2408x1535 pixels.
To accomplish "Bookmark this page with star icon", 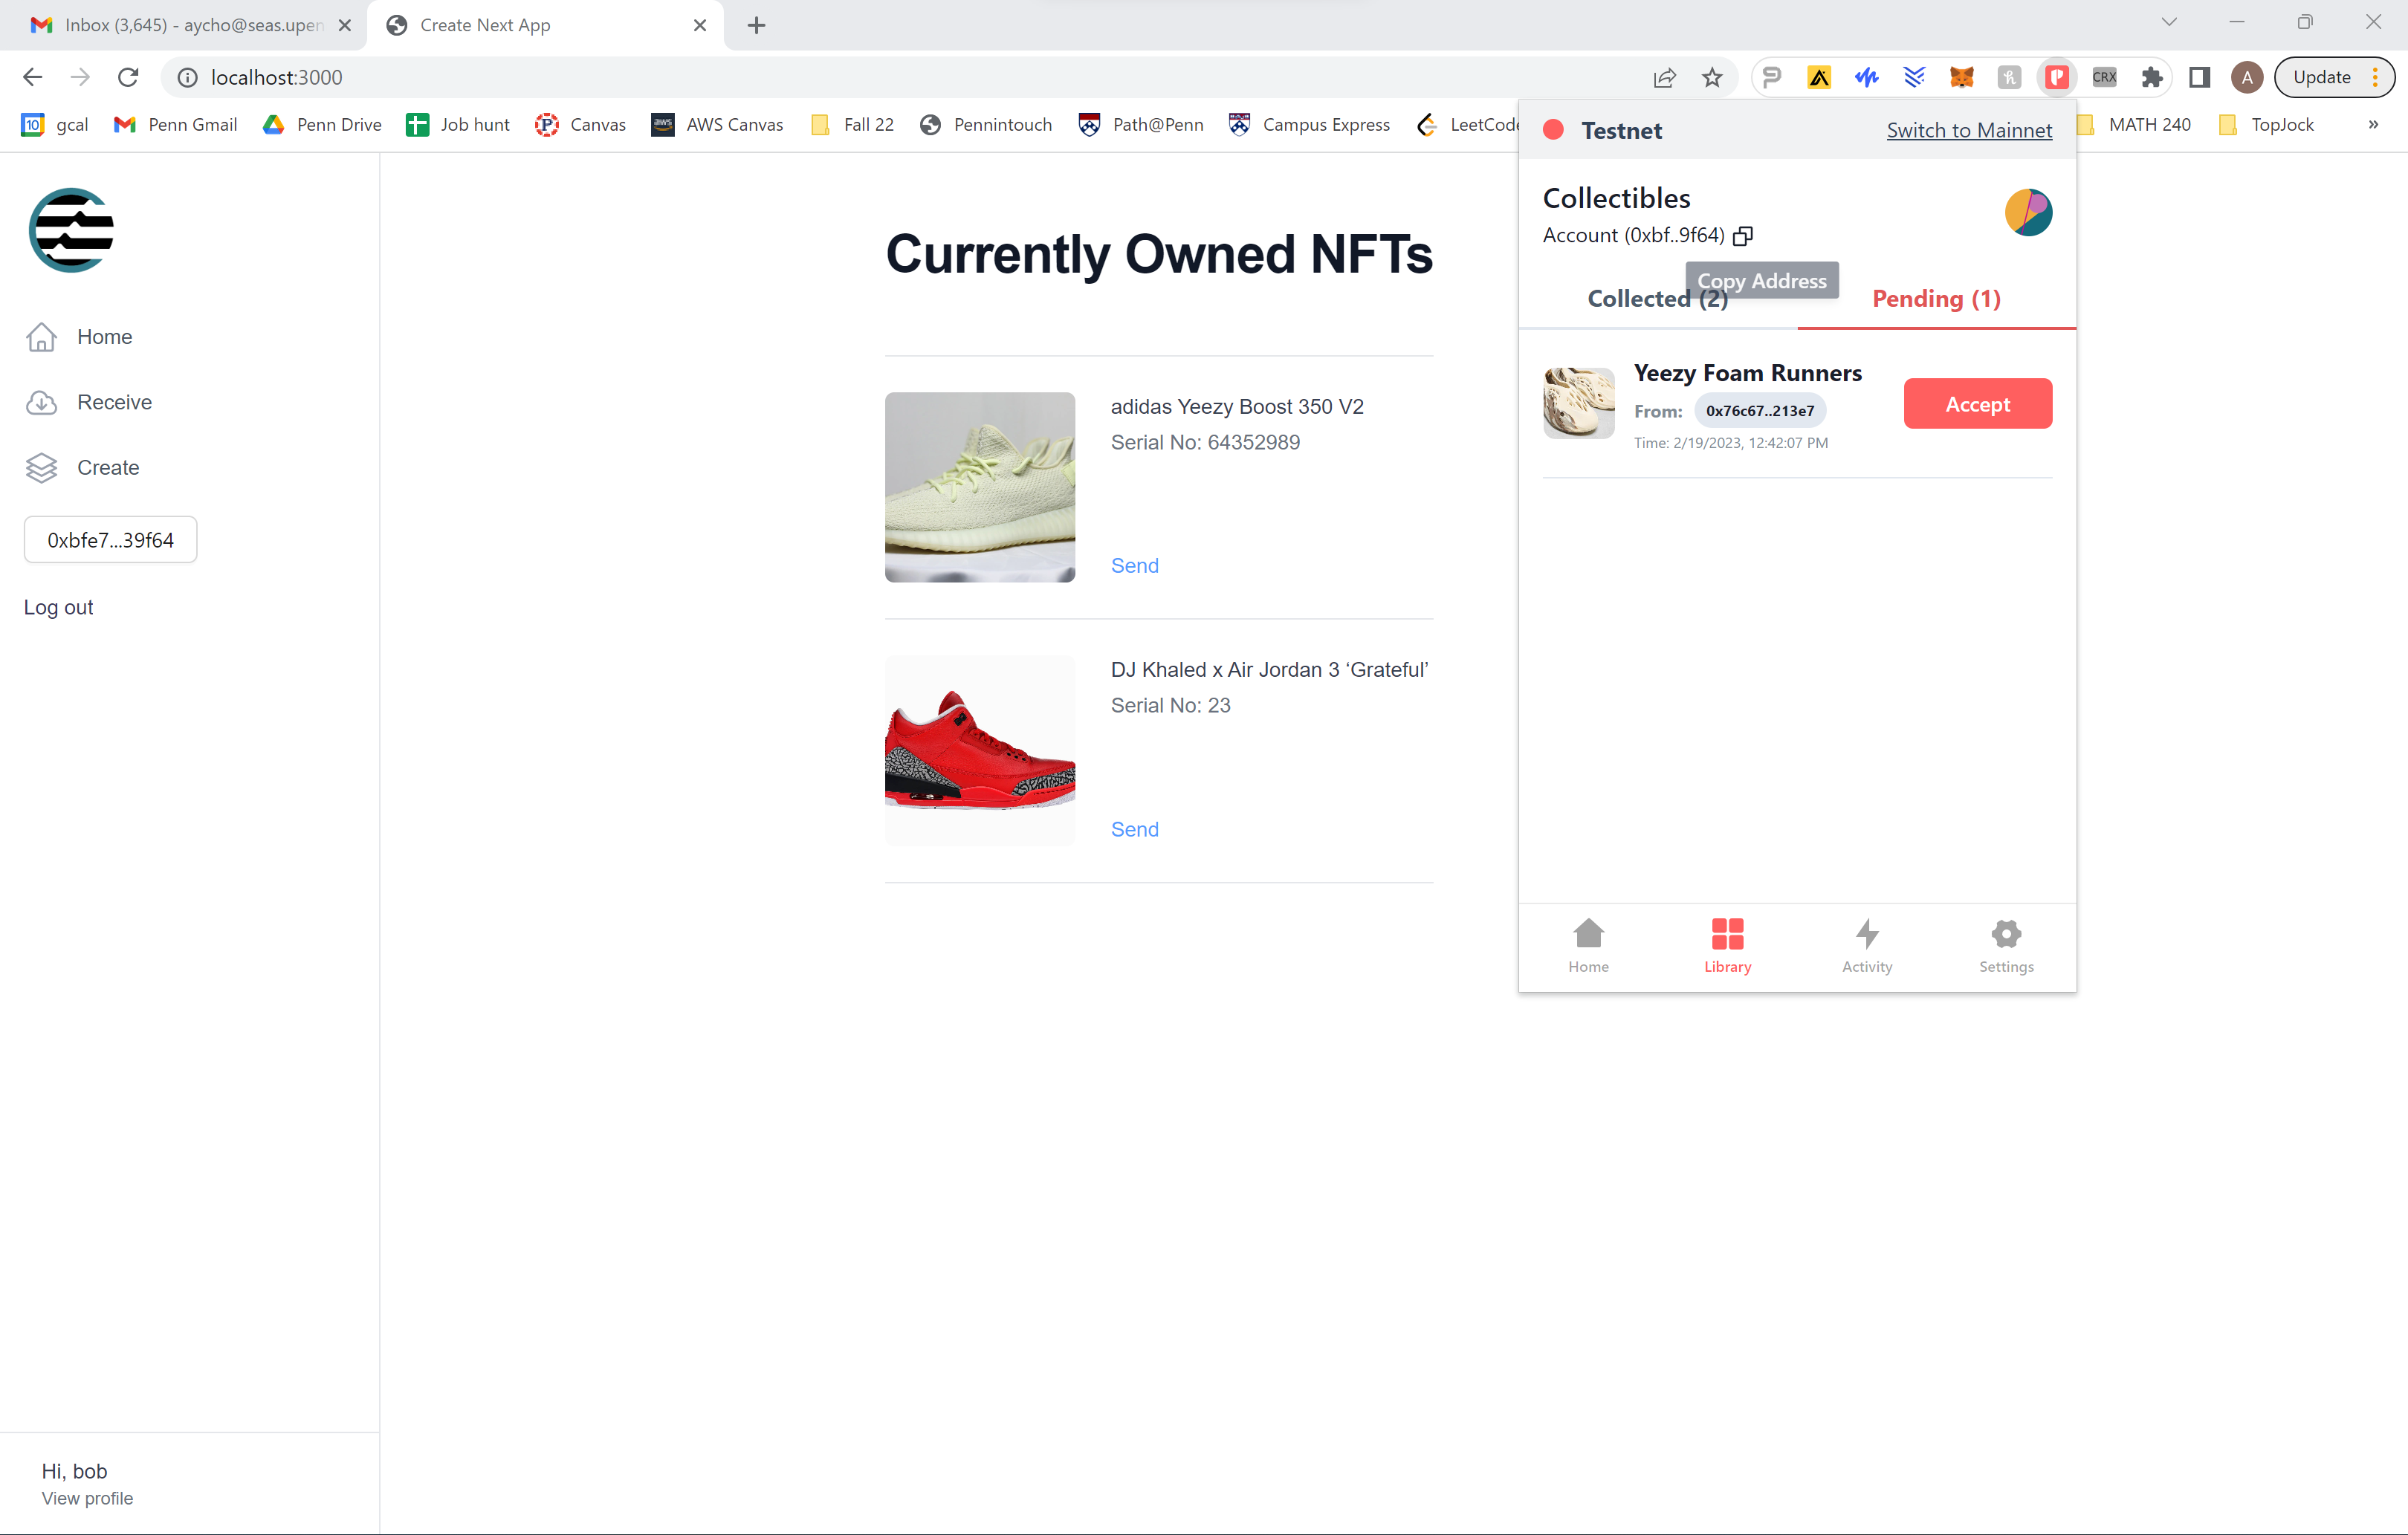I will click(1712, 77).
